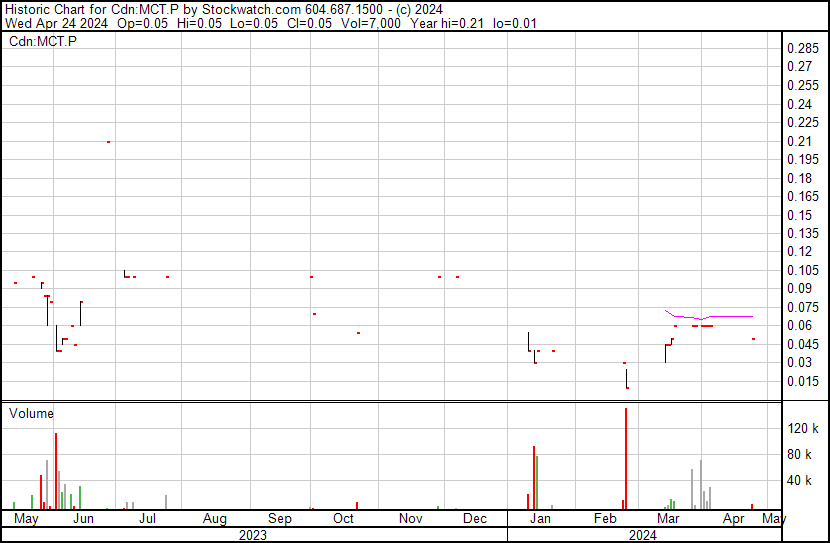Image resolution: width=830 pixels, height=543 pixels.
Task: Click the '2024' year label
Action: (x=643, y=535)
